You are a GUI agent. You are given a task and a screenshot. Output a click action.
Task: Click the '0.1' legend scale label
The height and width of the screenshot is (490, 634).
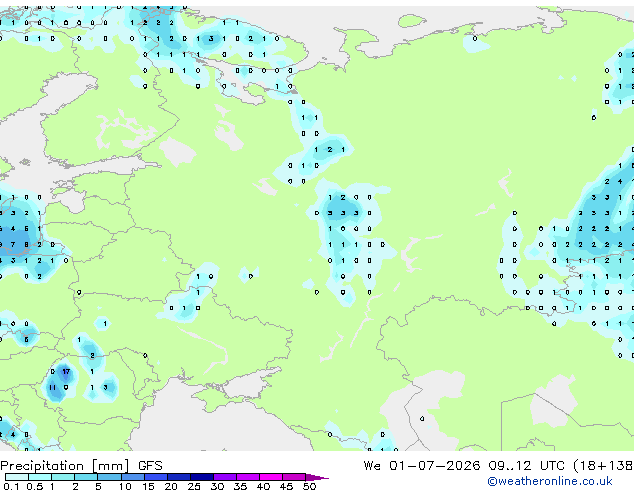pos(11,486)
